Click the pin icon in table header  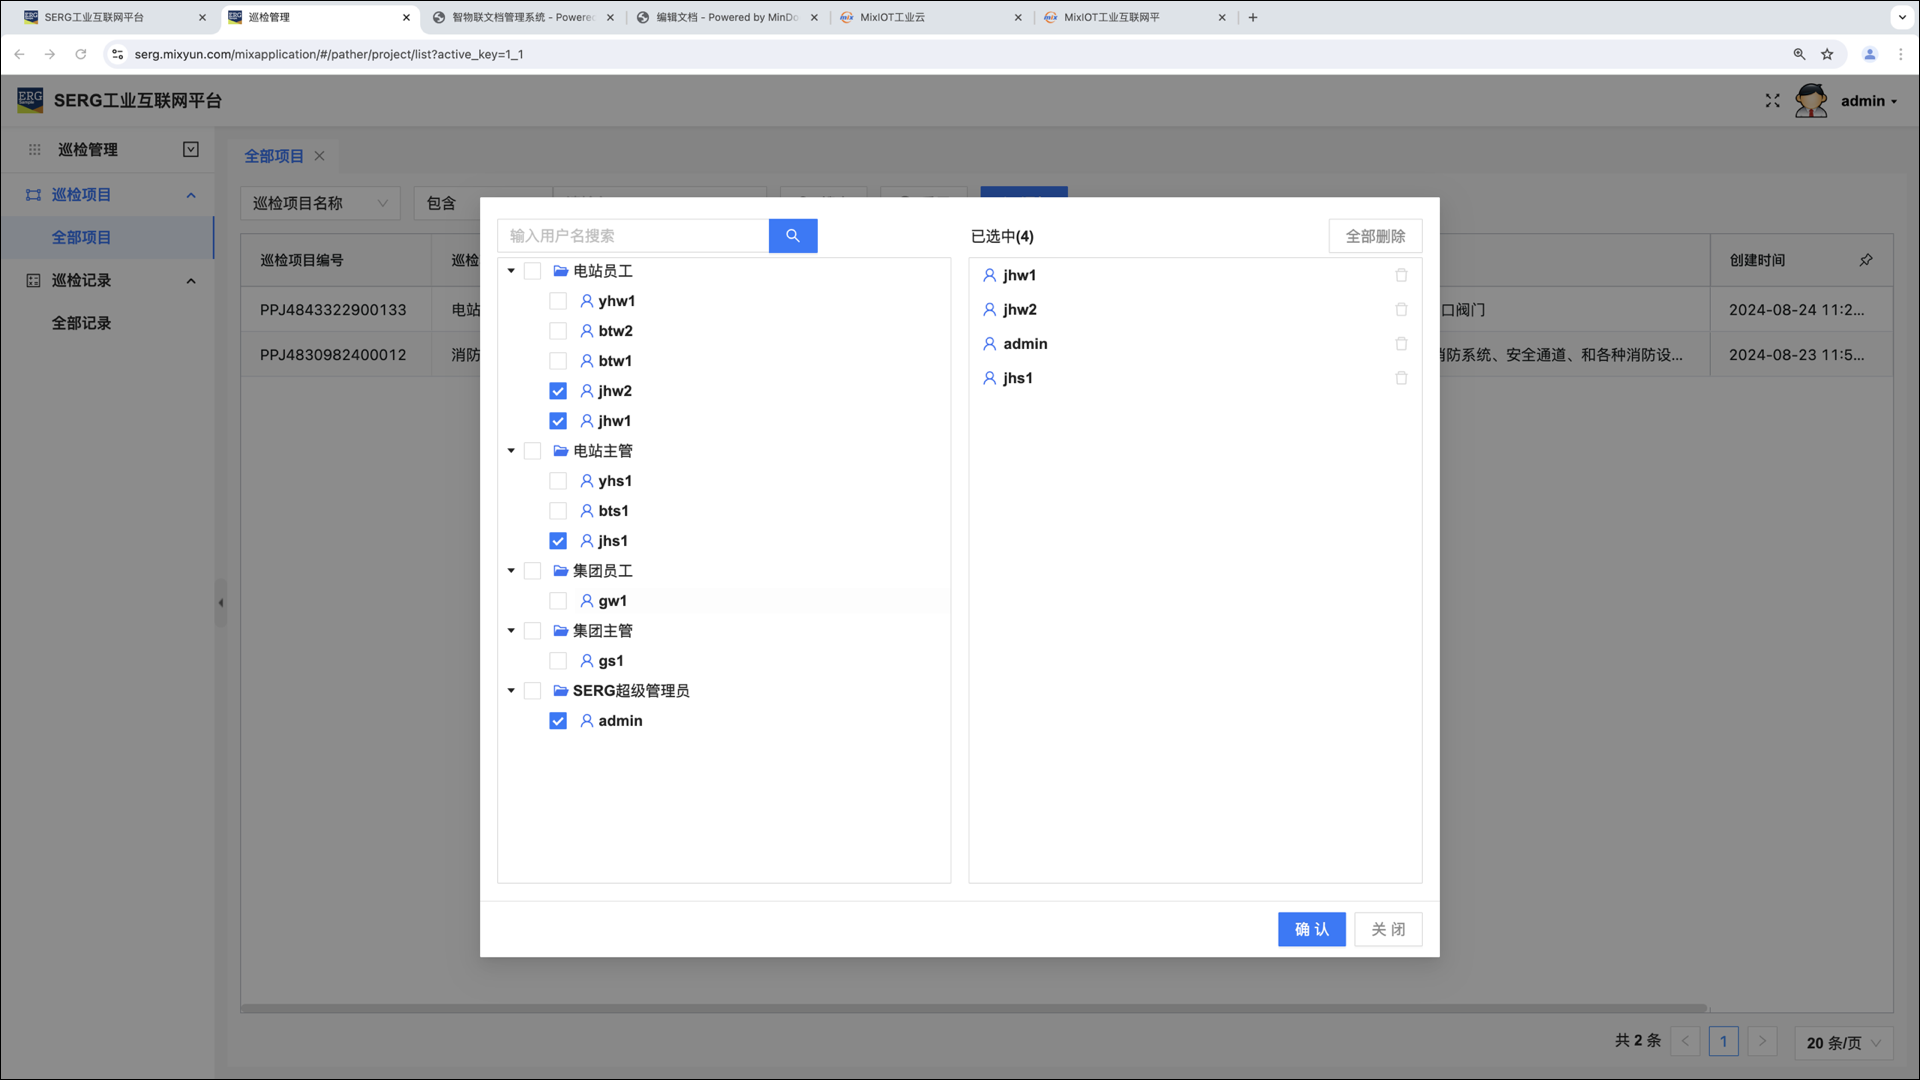pos(1865,260)
